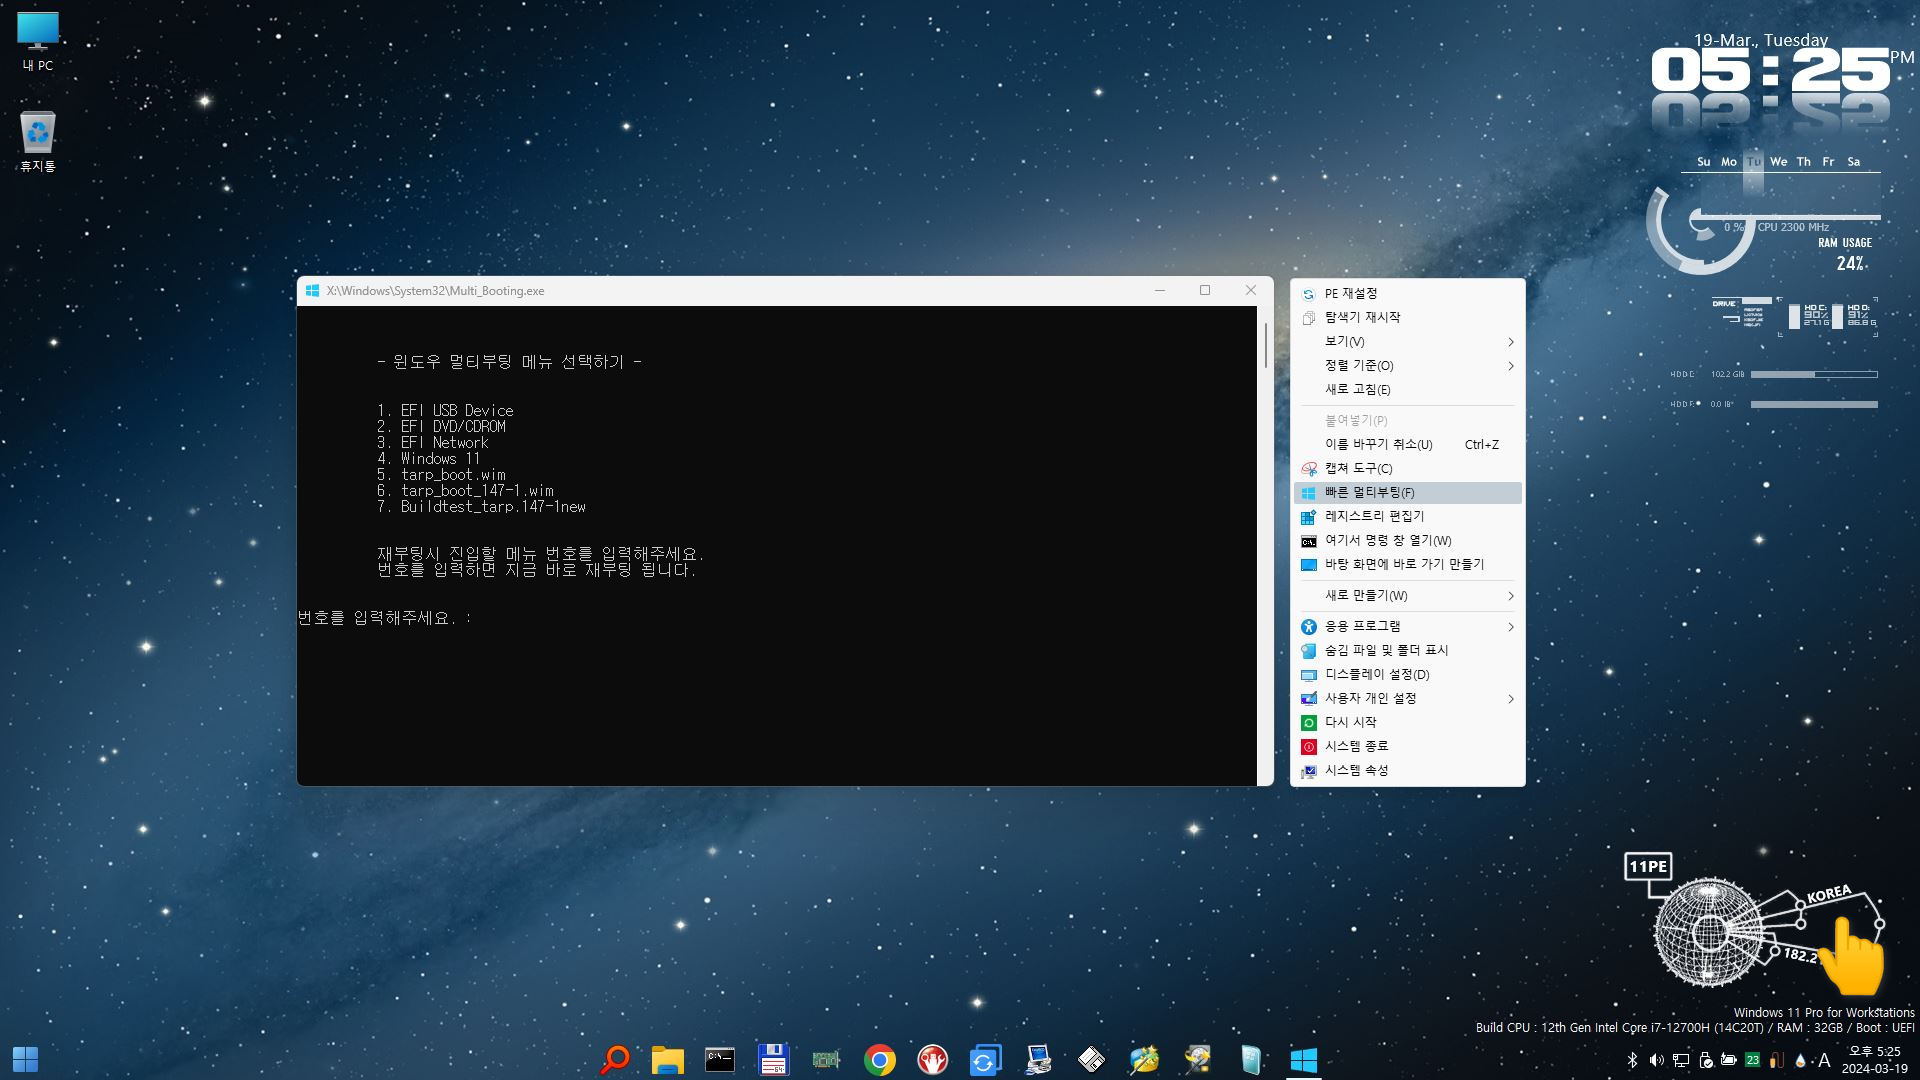Choose 숨김 파일 및 폴더 표시

click(1407, 651)
